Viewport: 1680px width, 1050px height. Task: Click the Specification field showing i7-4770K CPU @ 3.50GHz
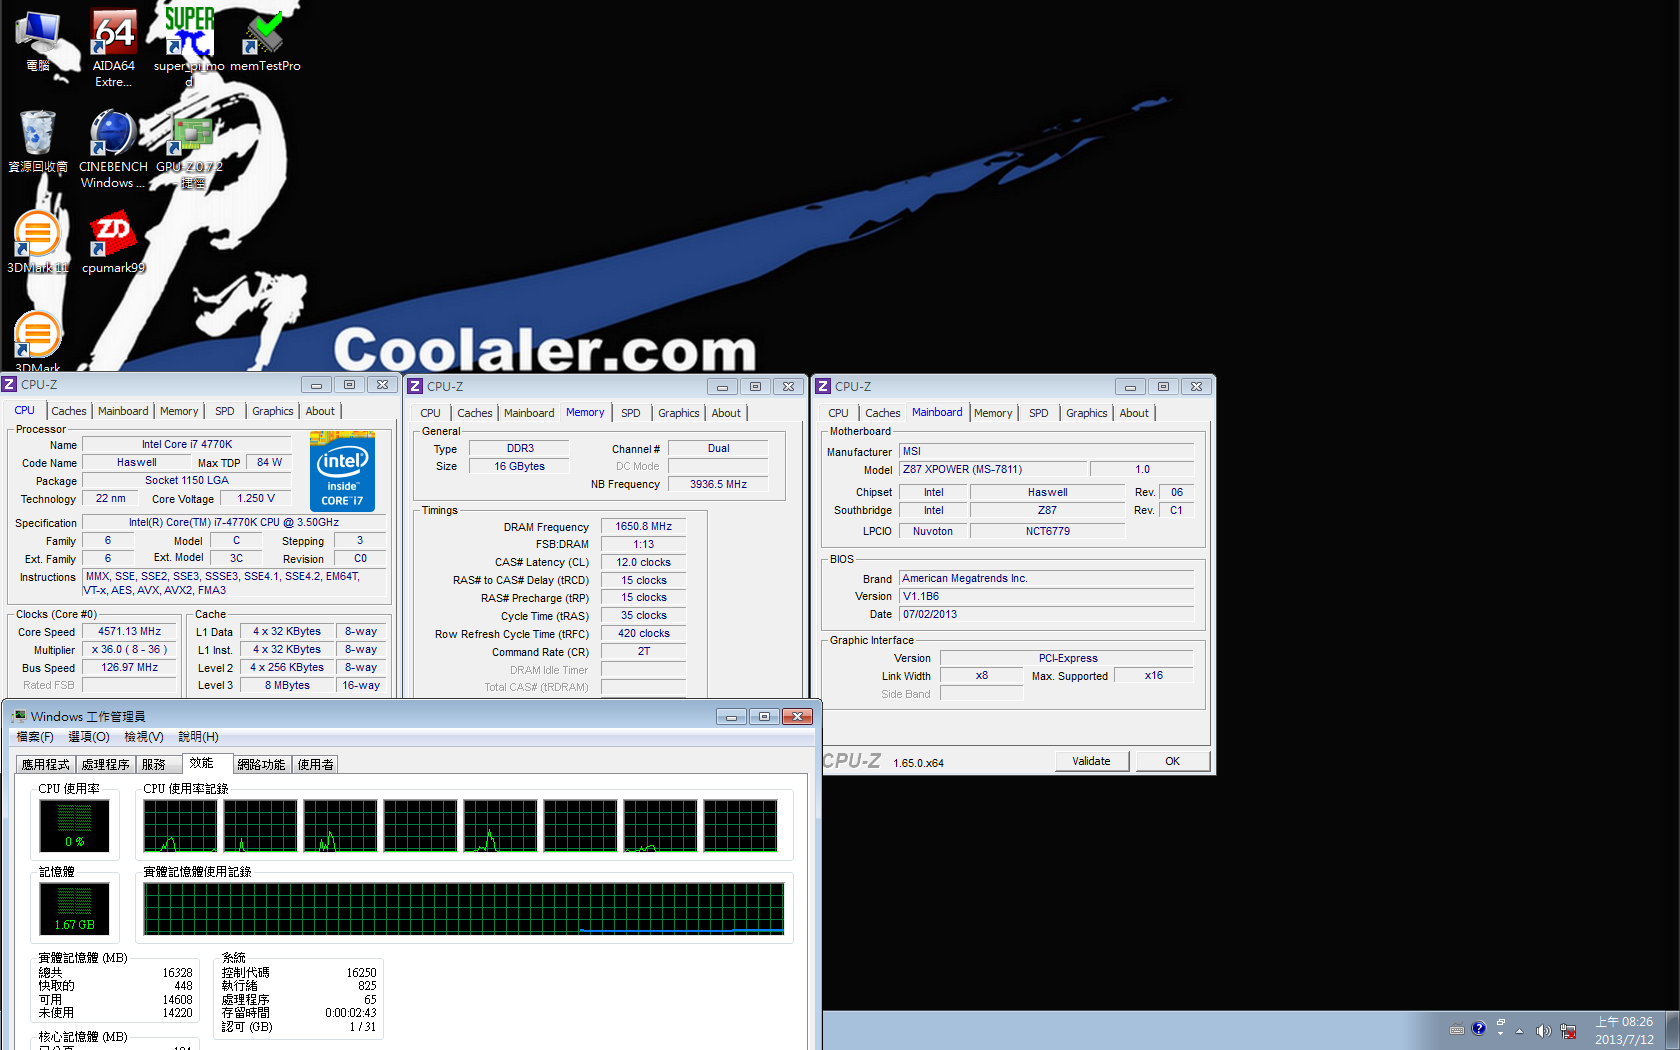click(234, 522)
